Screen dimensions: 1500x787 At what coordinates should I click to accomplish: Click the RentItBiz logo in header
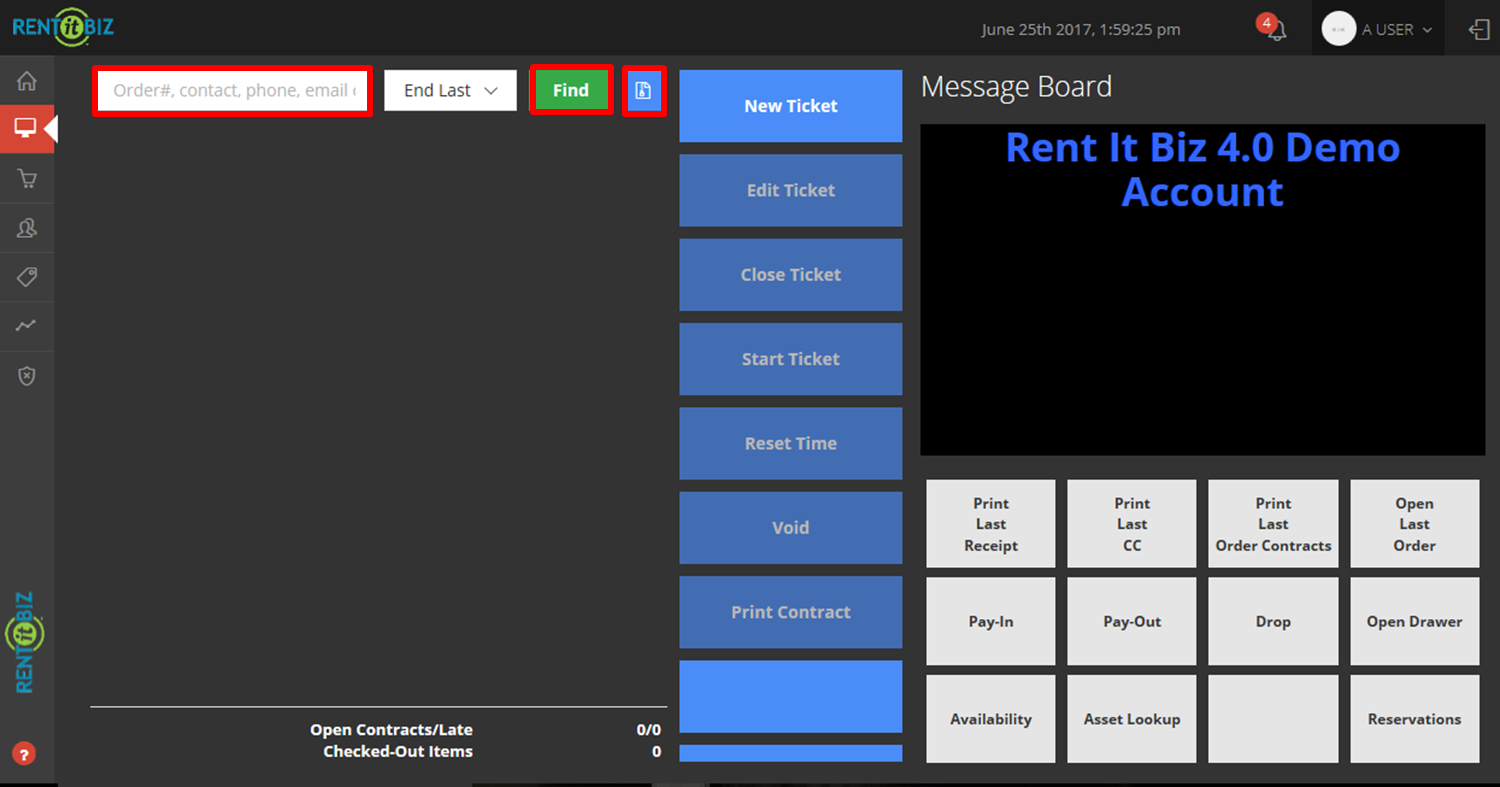[63, 28]
